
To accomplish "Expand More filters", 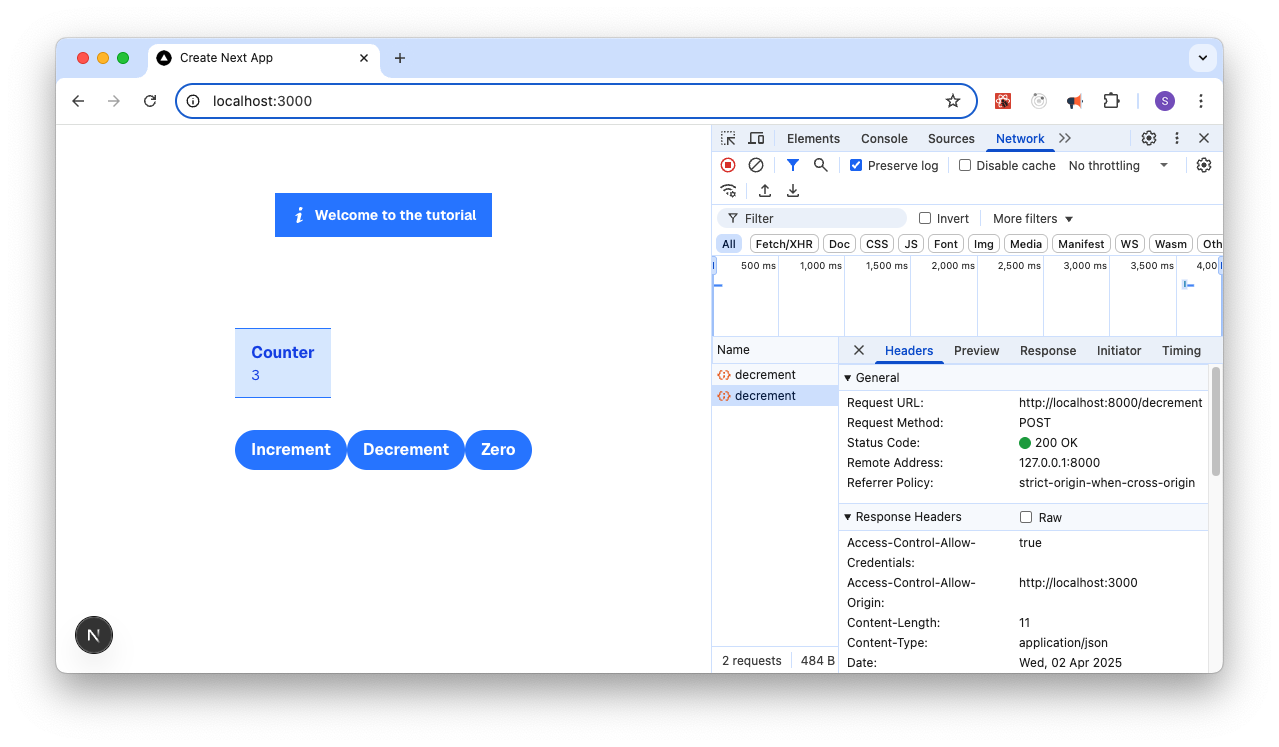I will point(1031,218).
